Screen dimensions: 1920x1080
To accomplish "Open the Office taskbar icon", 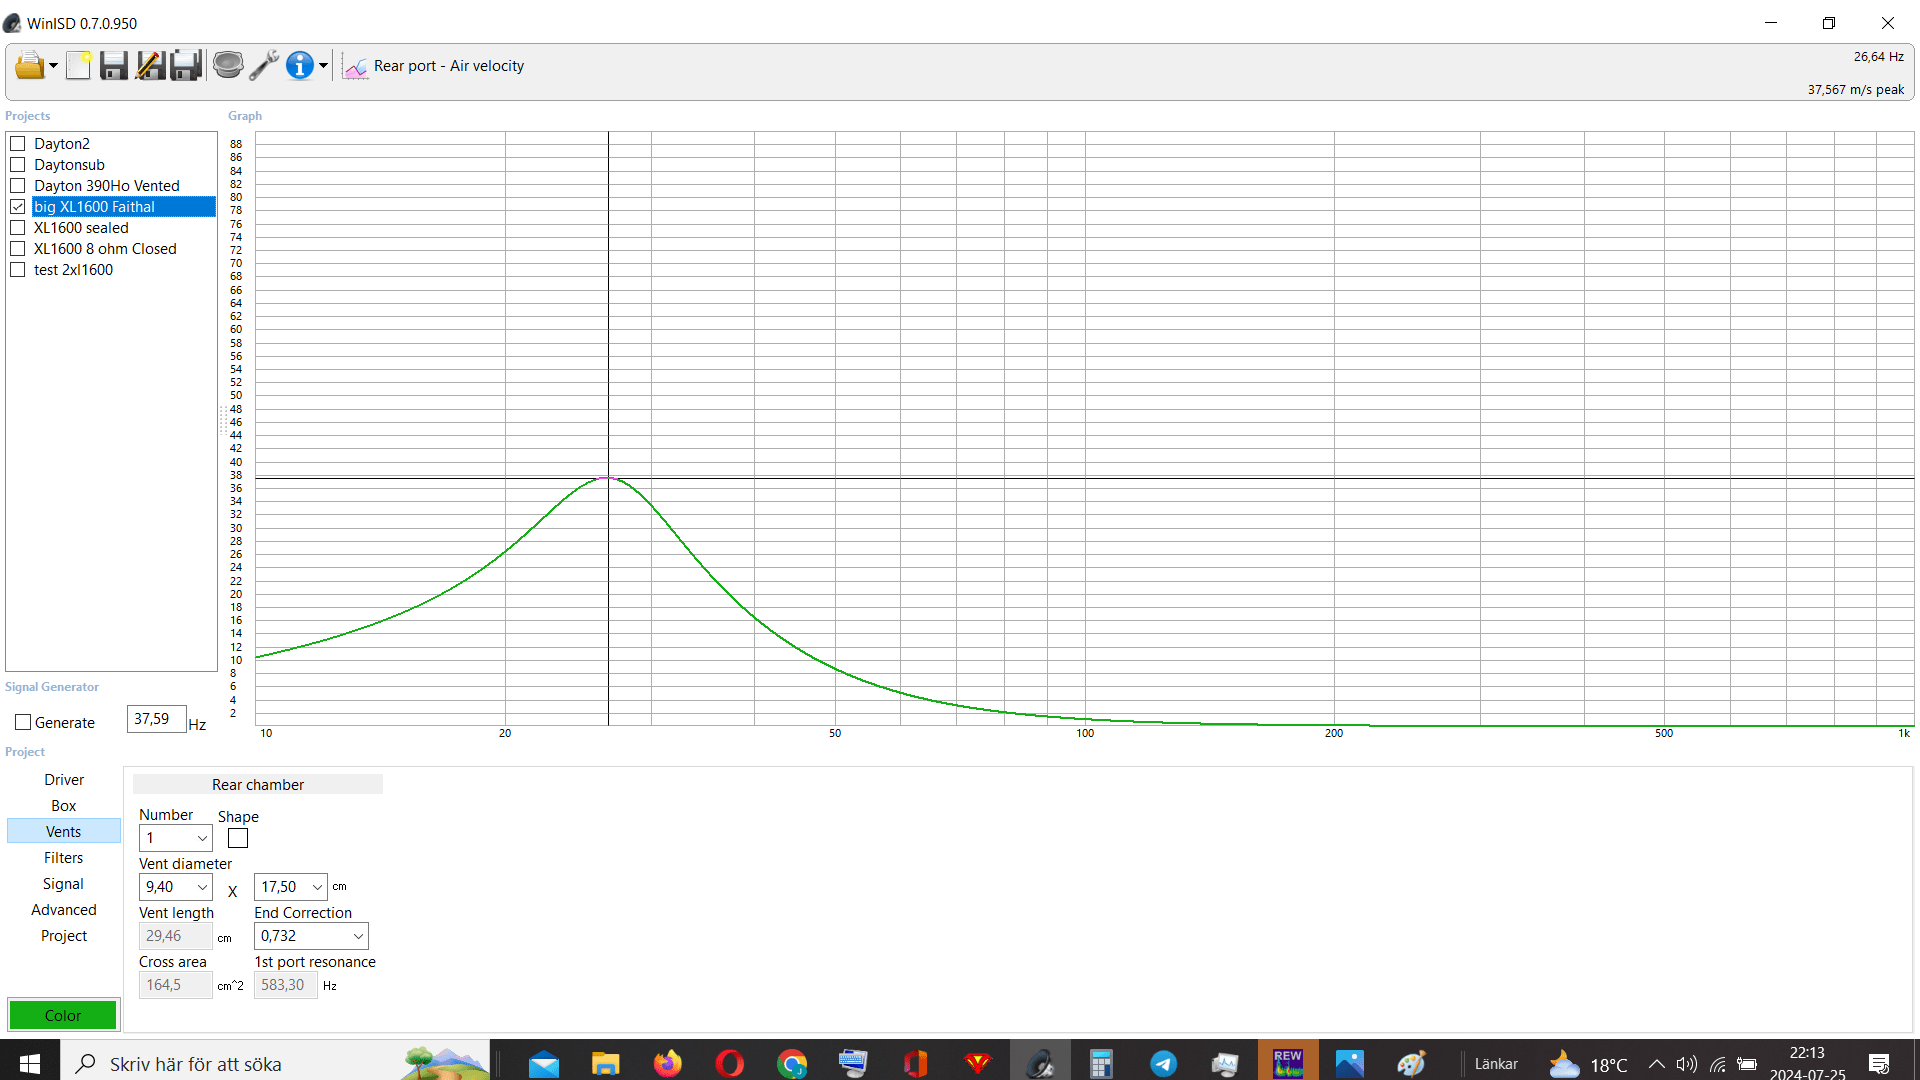I will pos(915,1063).
